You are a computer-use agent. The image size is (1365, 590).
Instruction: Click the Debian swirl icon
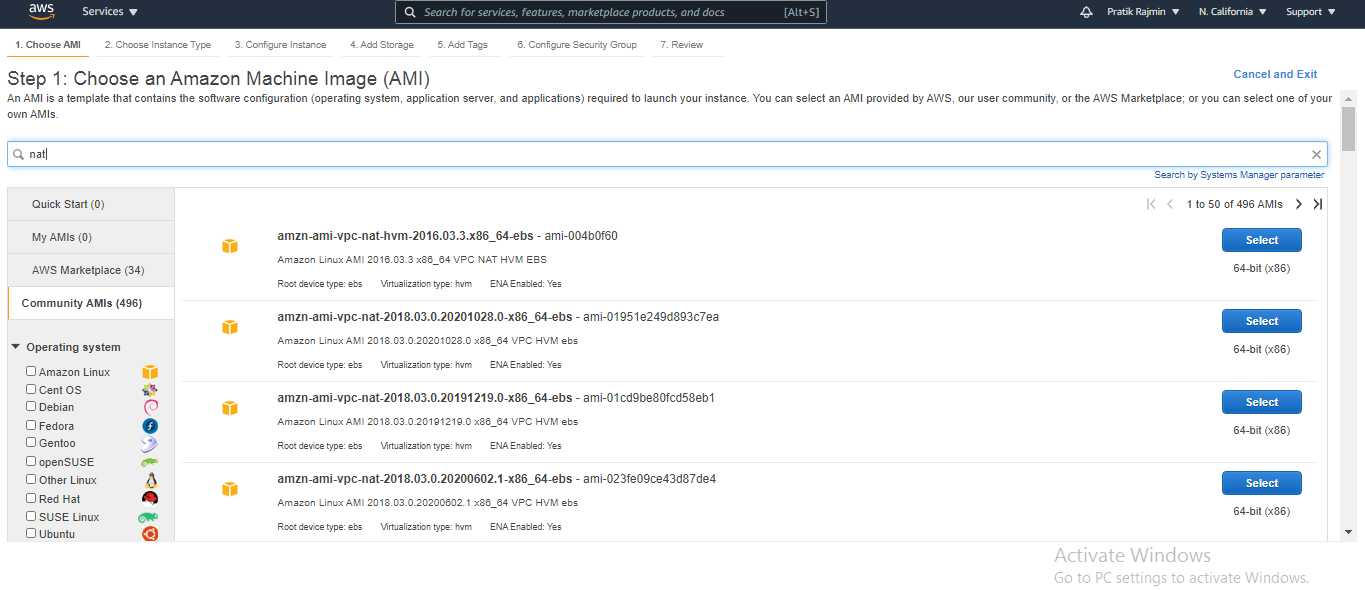(150, 407)
